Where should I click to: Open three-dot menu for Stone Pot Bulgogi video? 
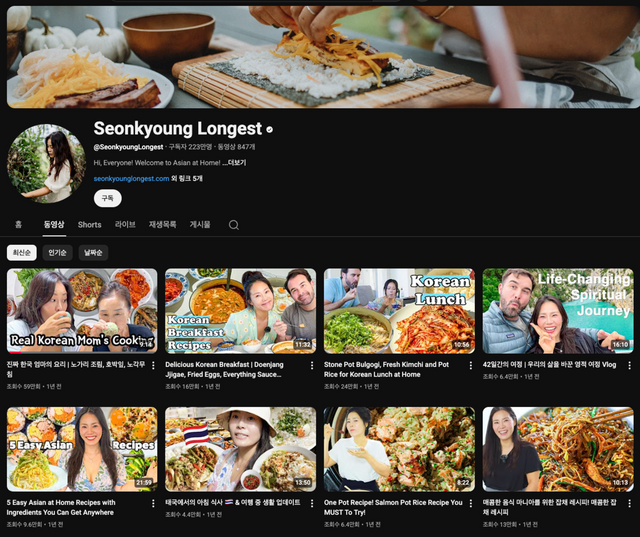(x=470, y=366)
